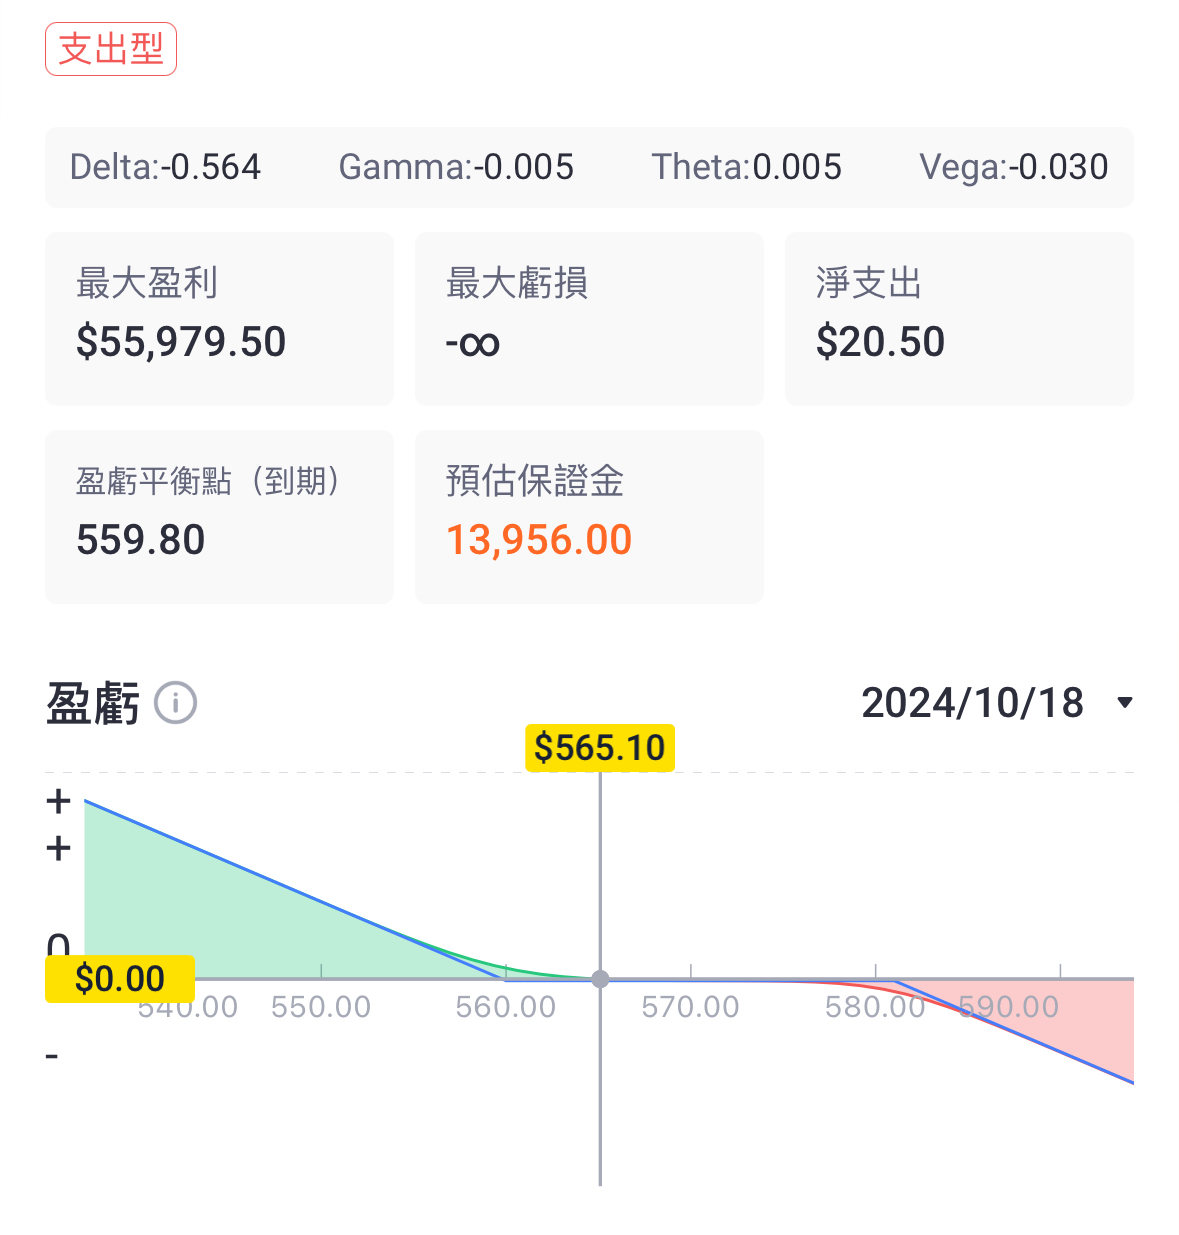
Task: Click the 最大盈利 $55,979.50 card
Action: tap(219, 318)
